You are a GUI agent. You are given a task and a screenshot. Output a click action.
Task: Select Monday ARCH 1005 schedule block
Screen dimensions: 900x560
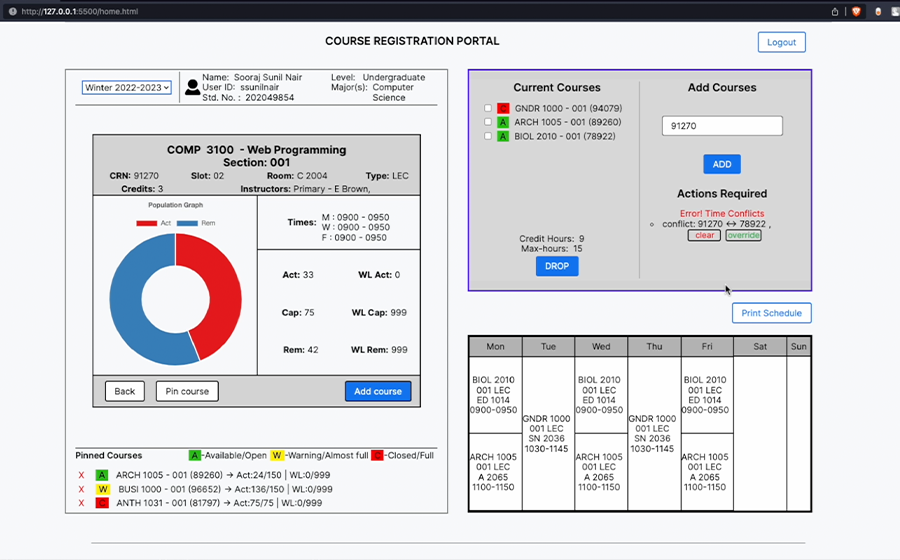coord(494,472)
